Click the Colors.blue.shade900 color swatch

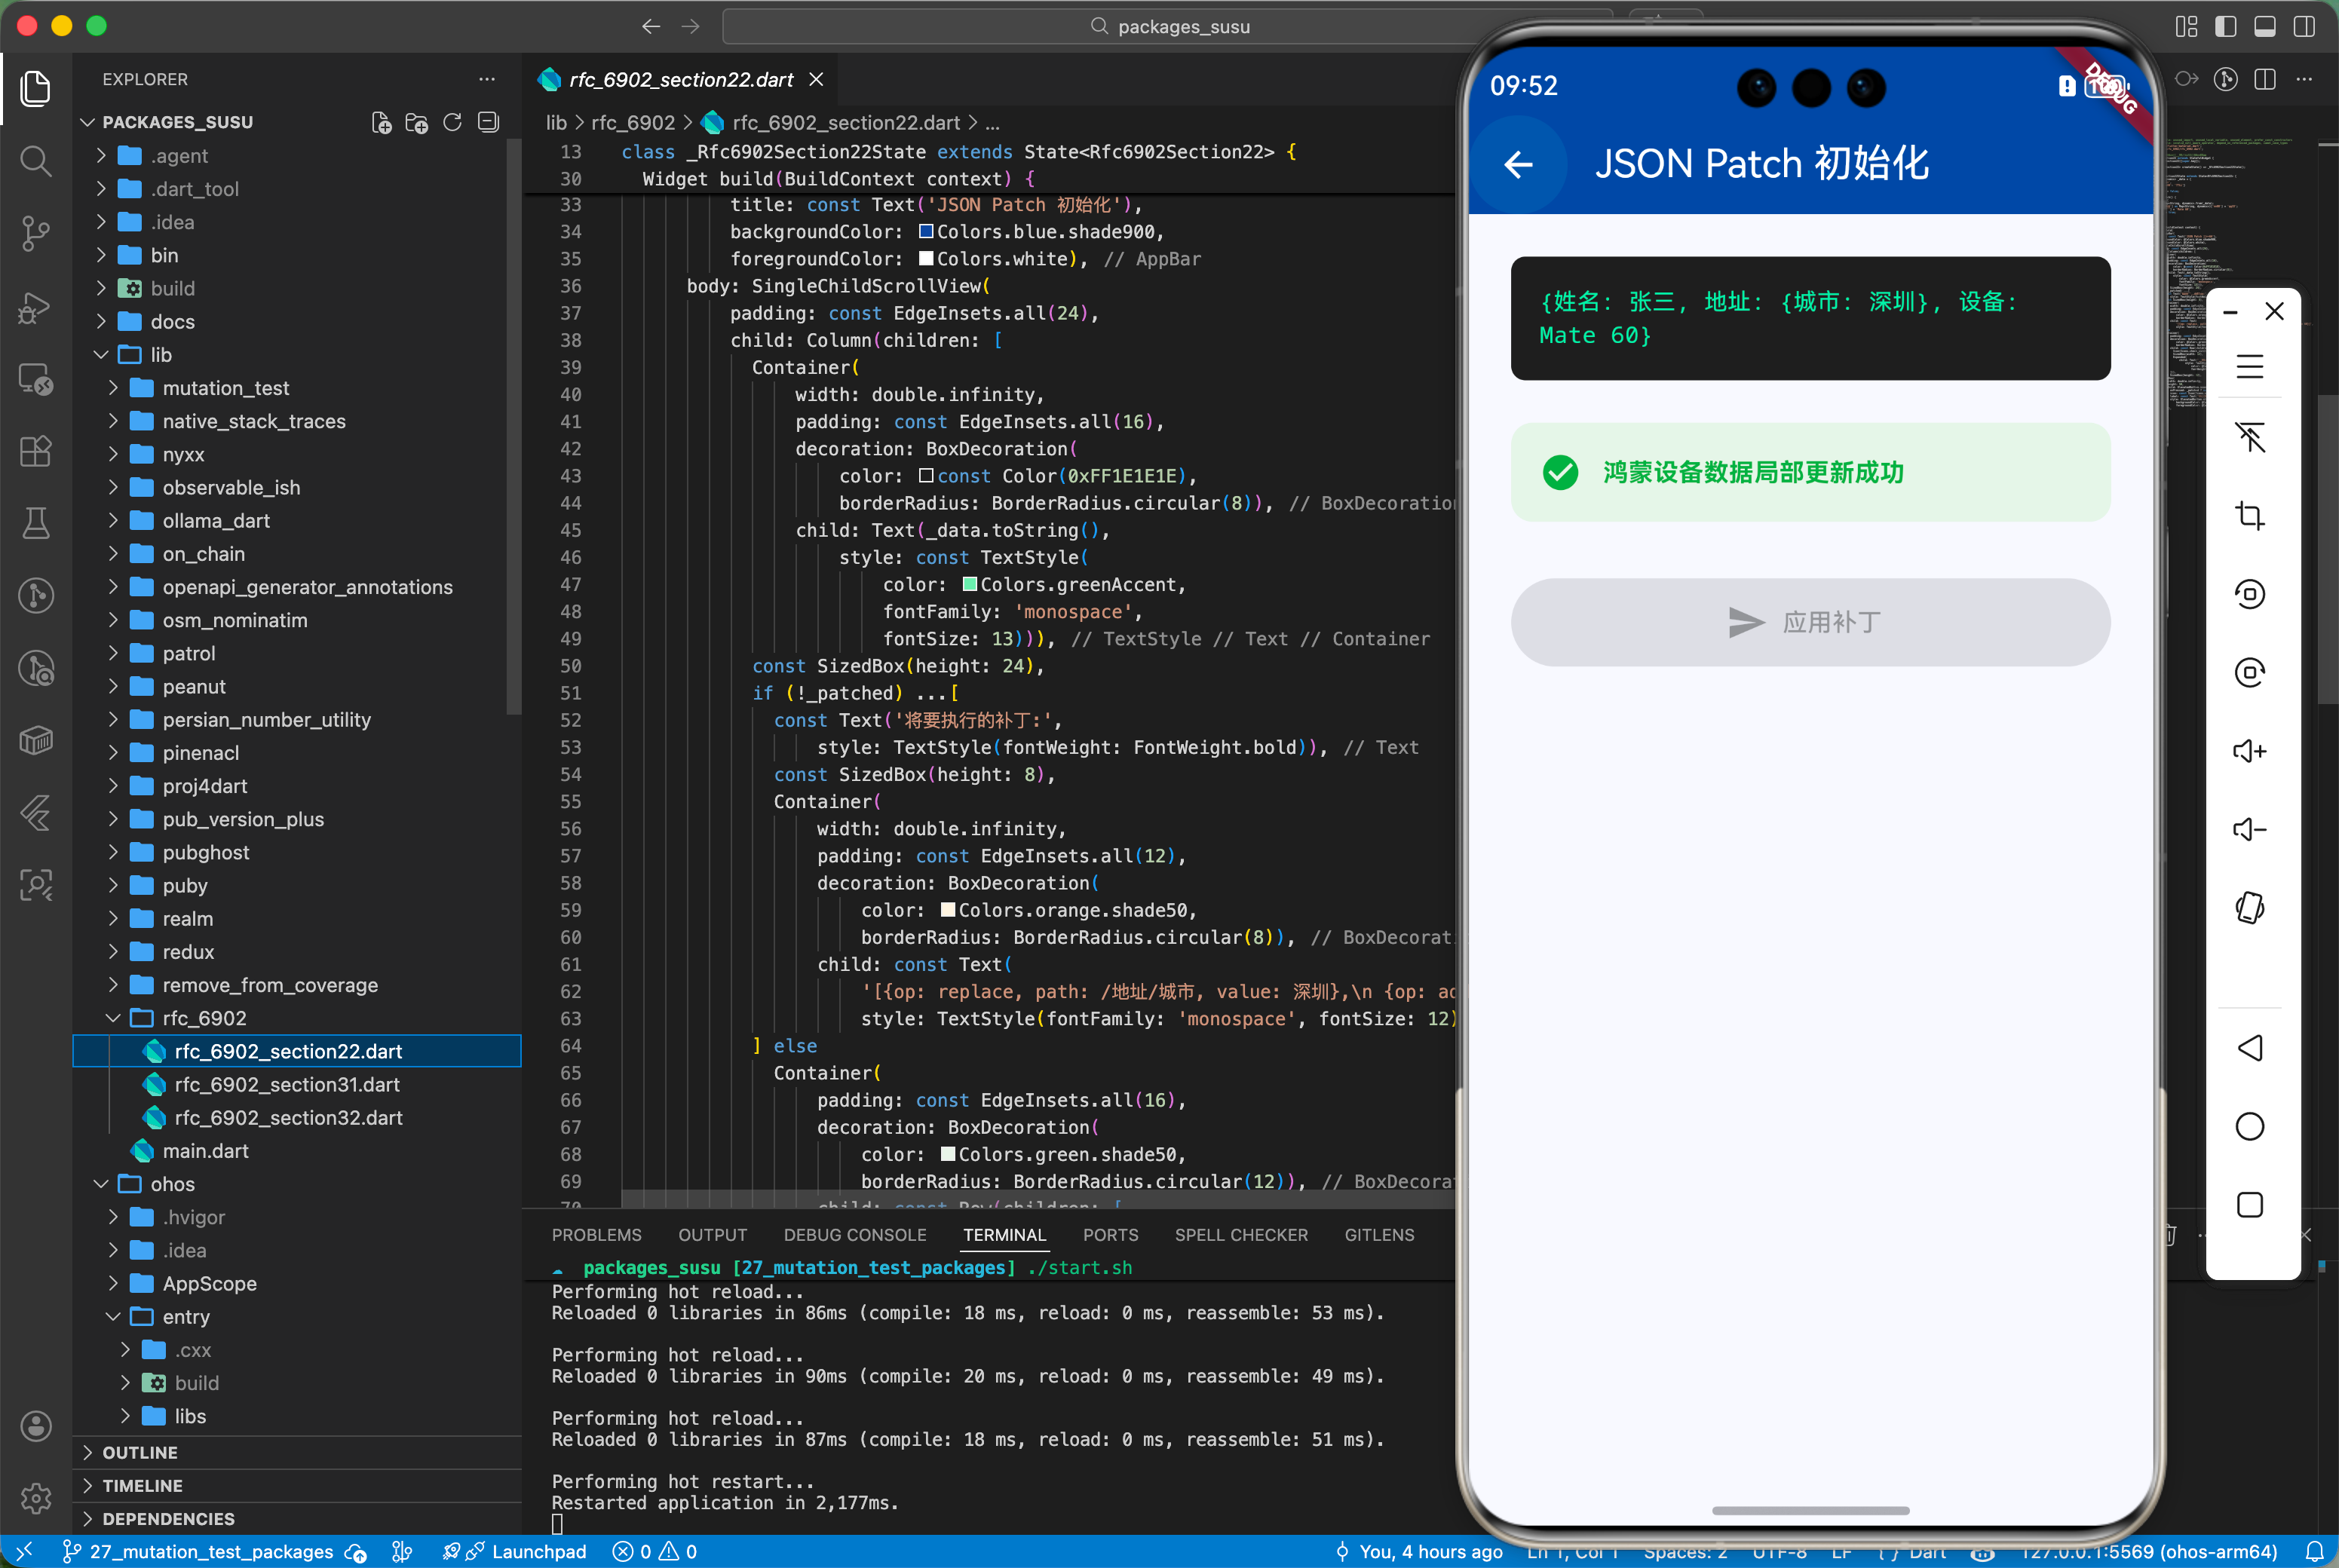point(926,232)
